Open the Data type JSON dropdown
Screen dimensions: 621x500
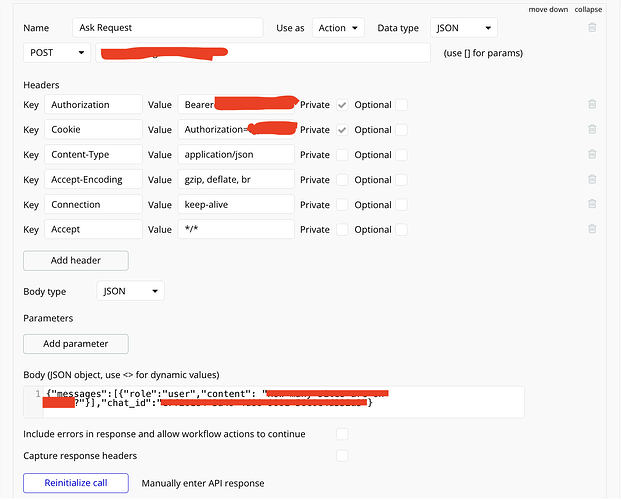click(464, 28)
